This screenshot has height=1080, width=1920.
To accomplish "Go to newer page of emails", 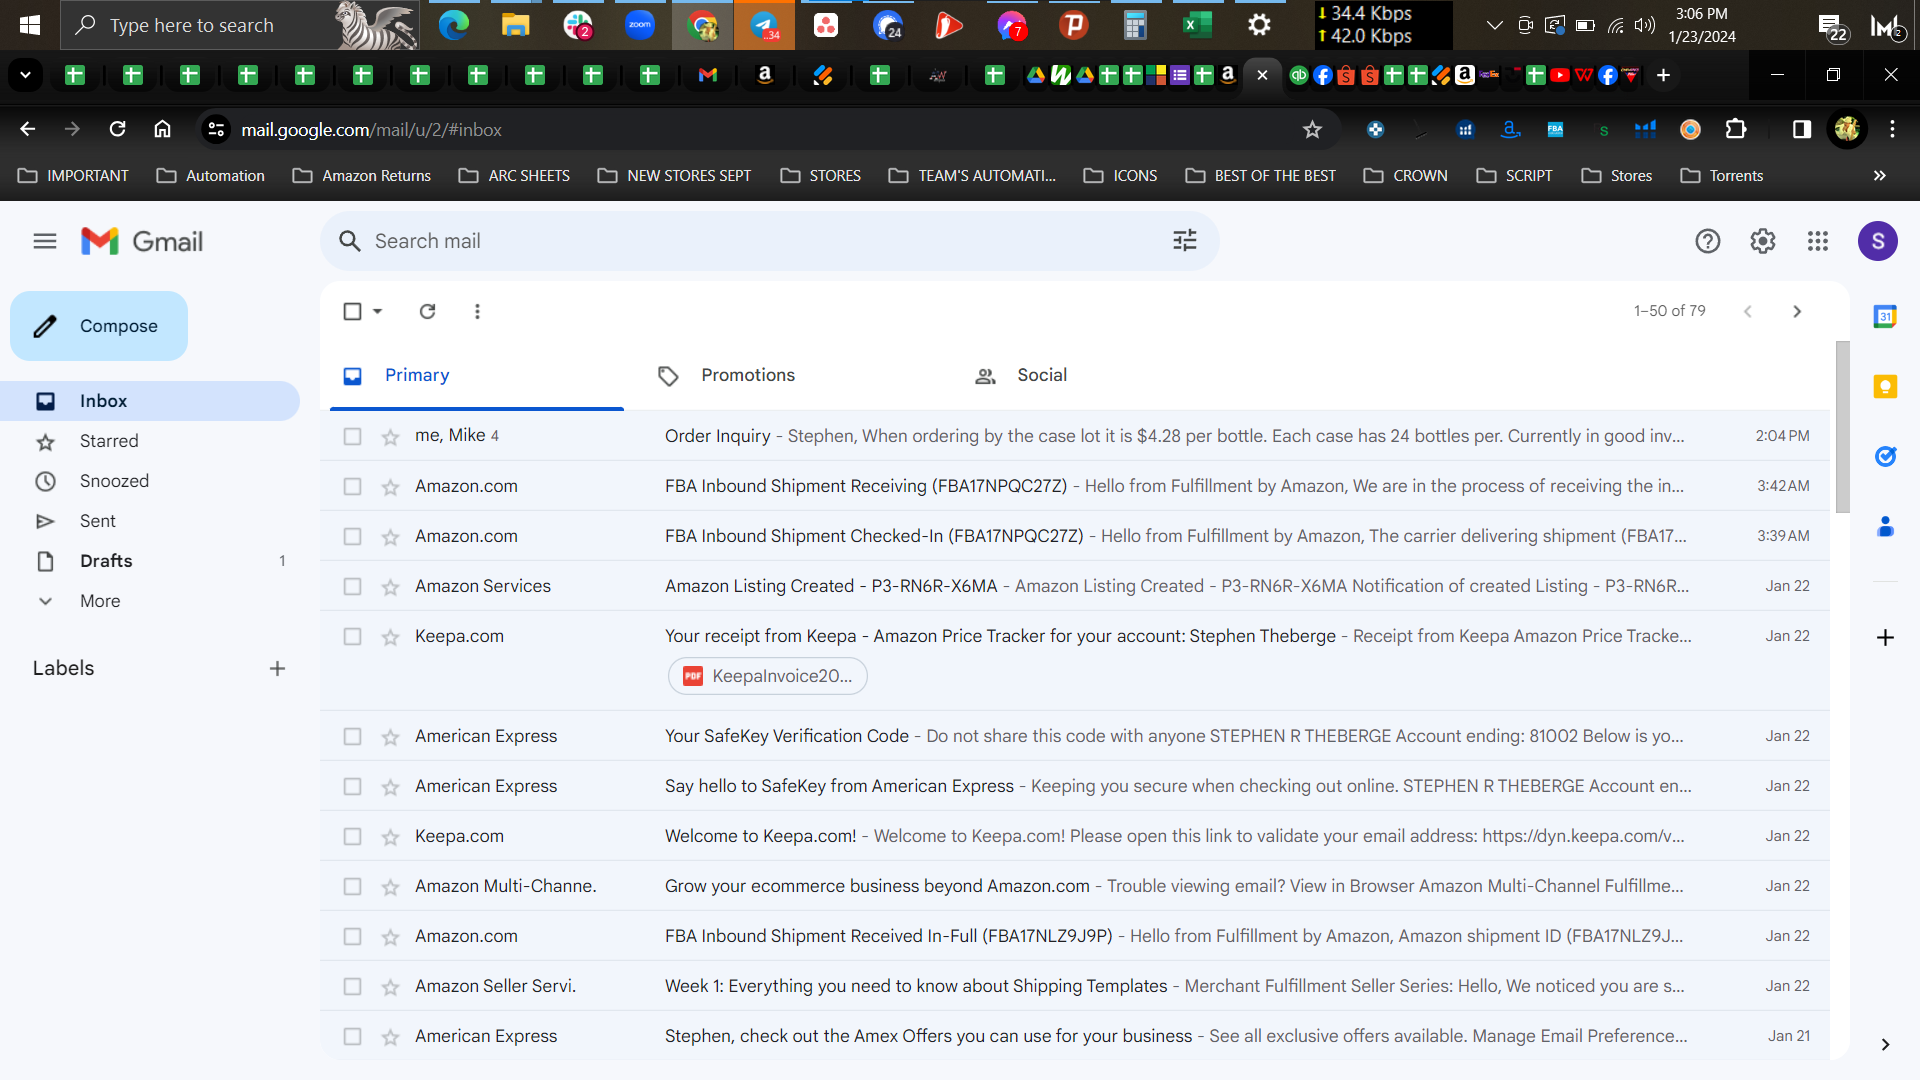I will point(1748,311).
